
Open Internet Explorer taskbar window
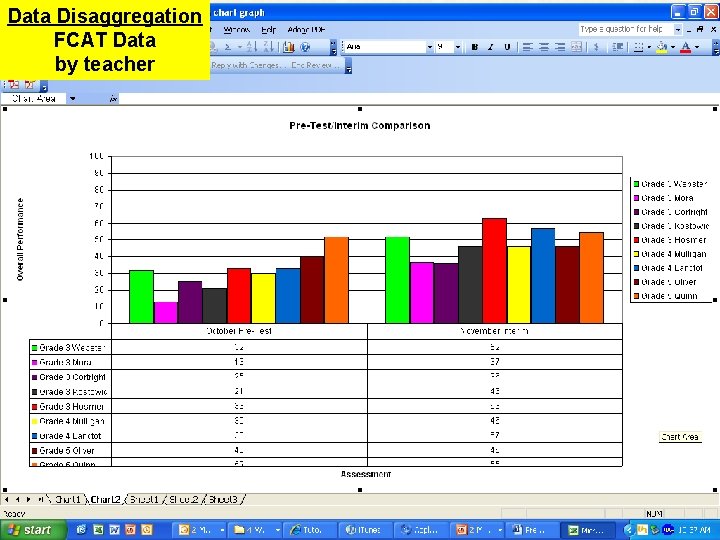pos(309,530)
